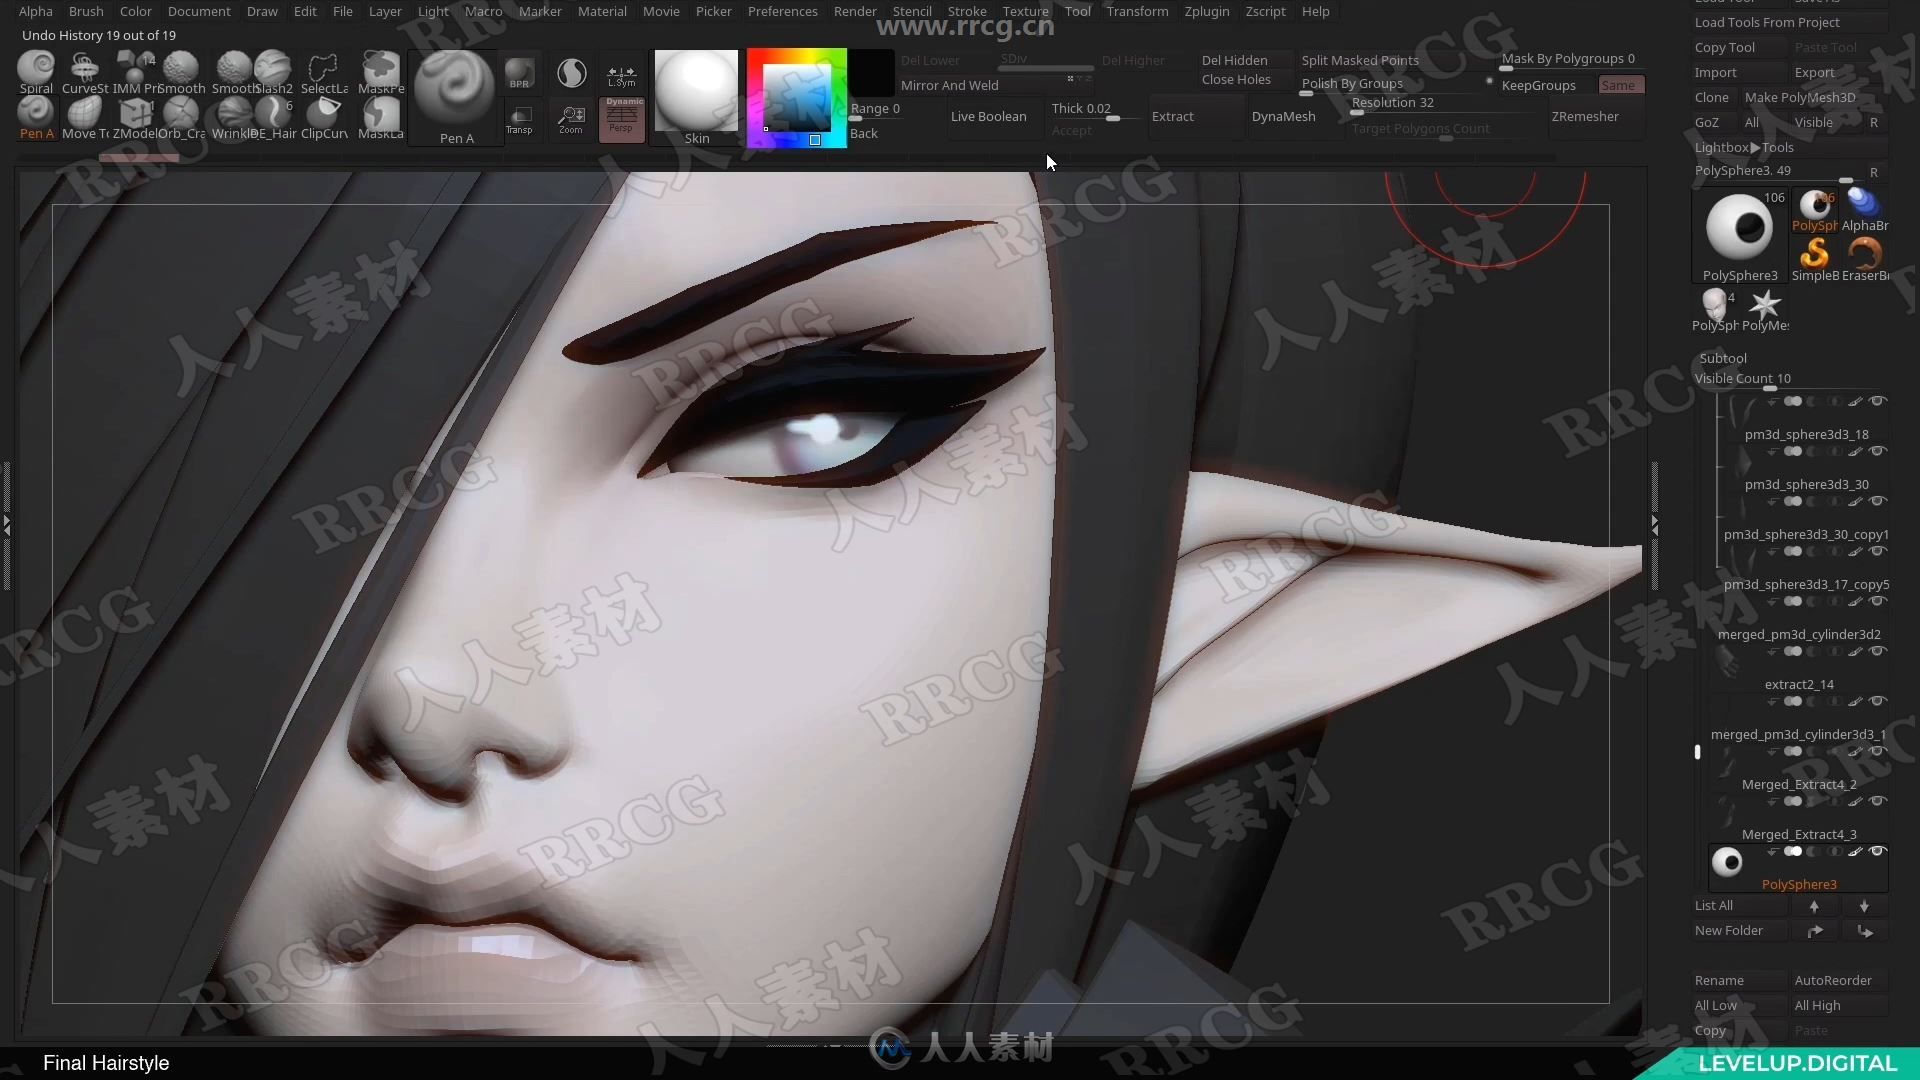
Task: Select the ZModel brush
Action: 134,118
